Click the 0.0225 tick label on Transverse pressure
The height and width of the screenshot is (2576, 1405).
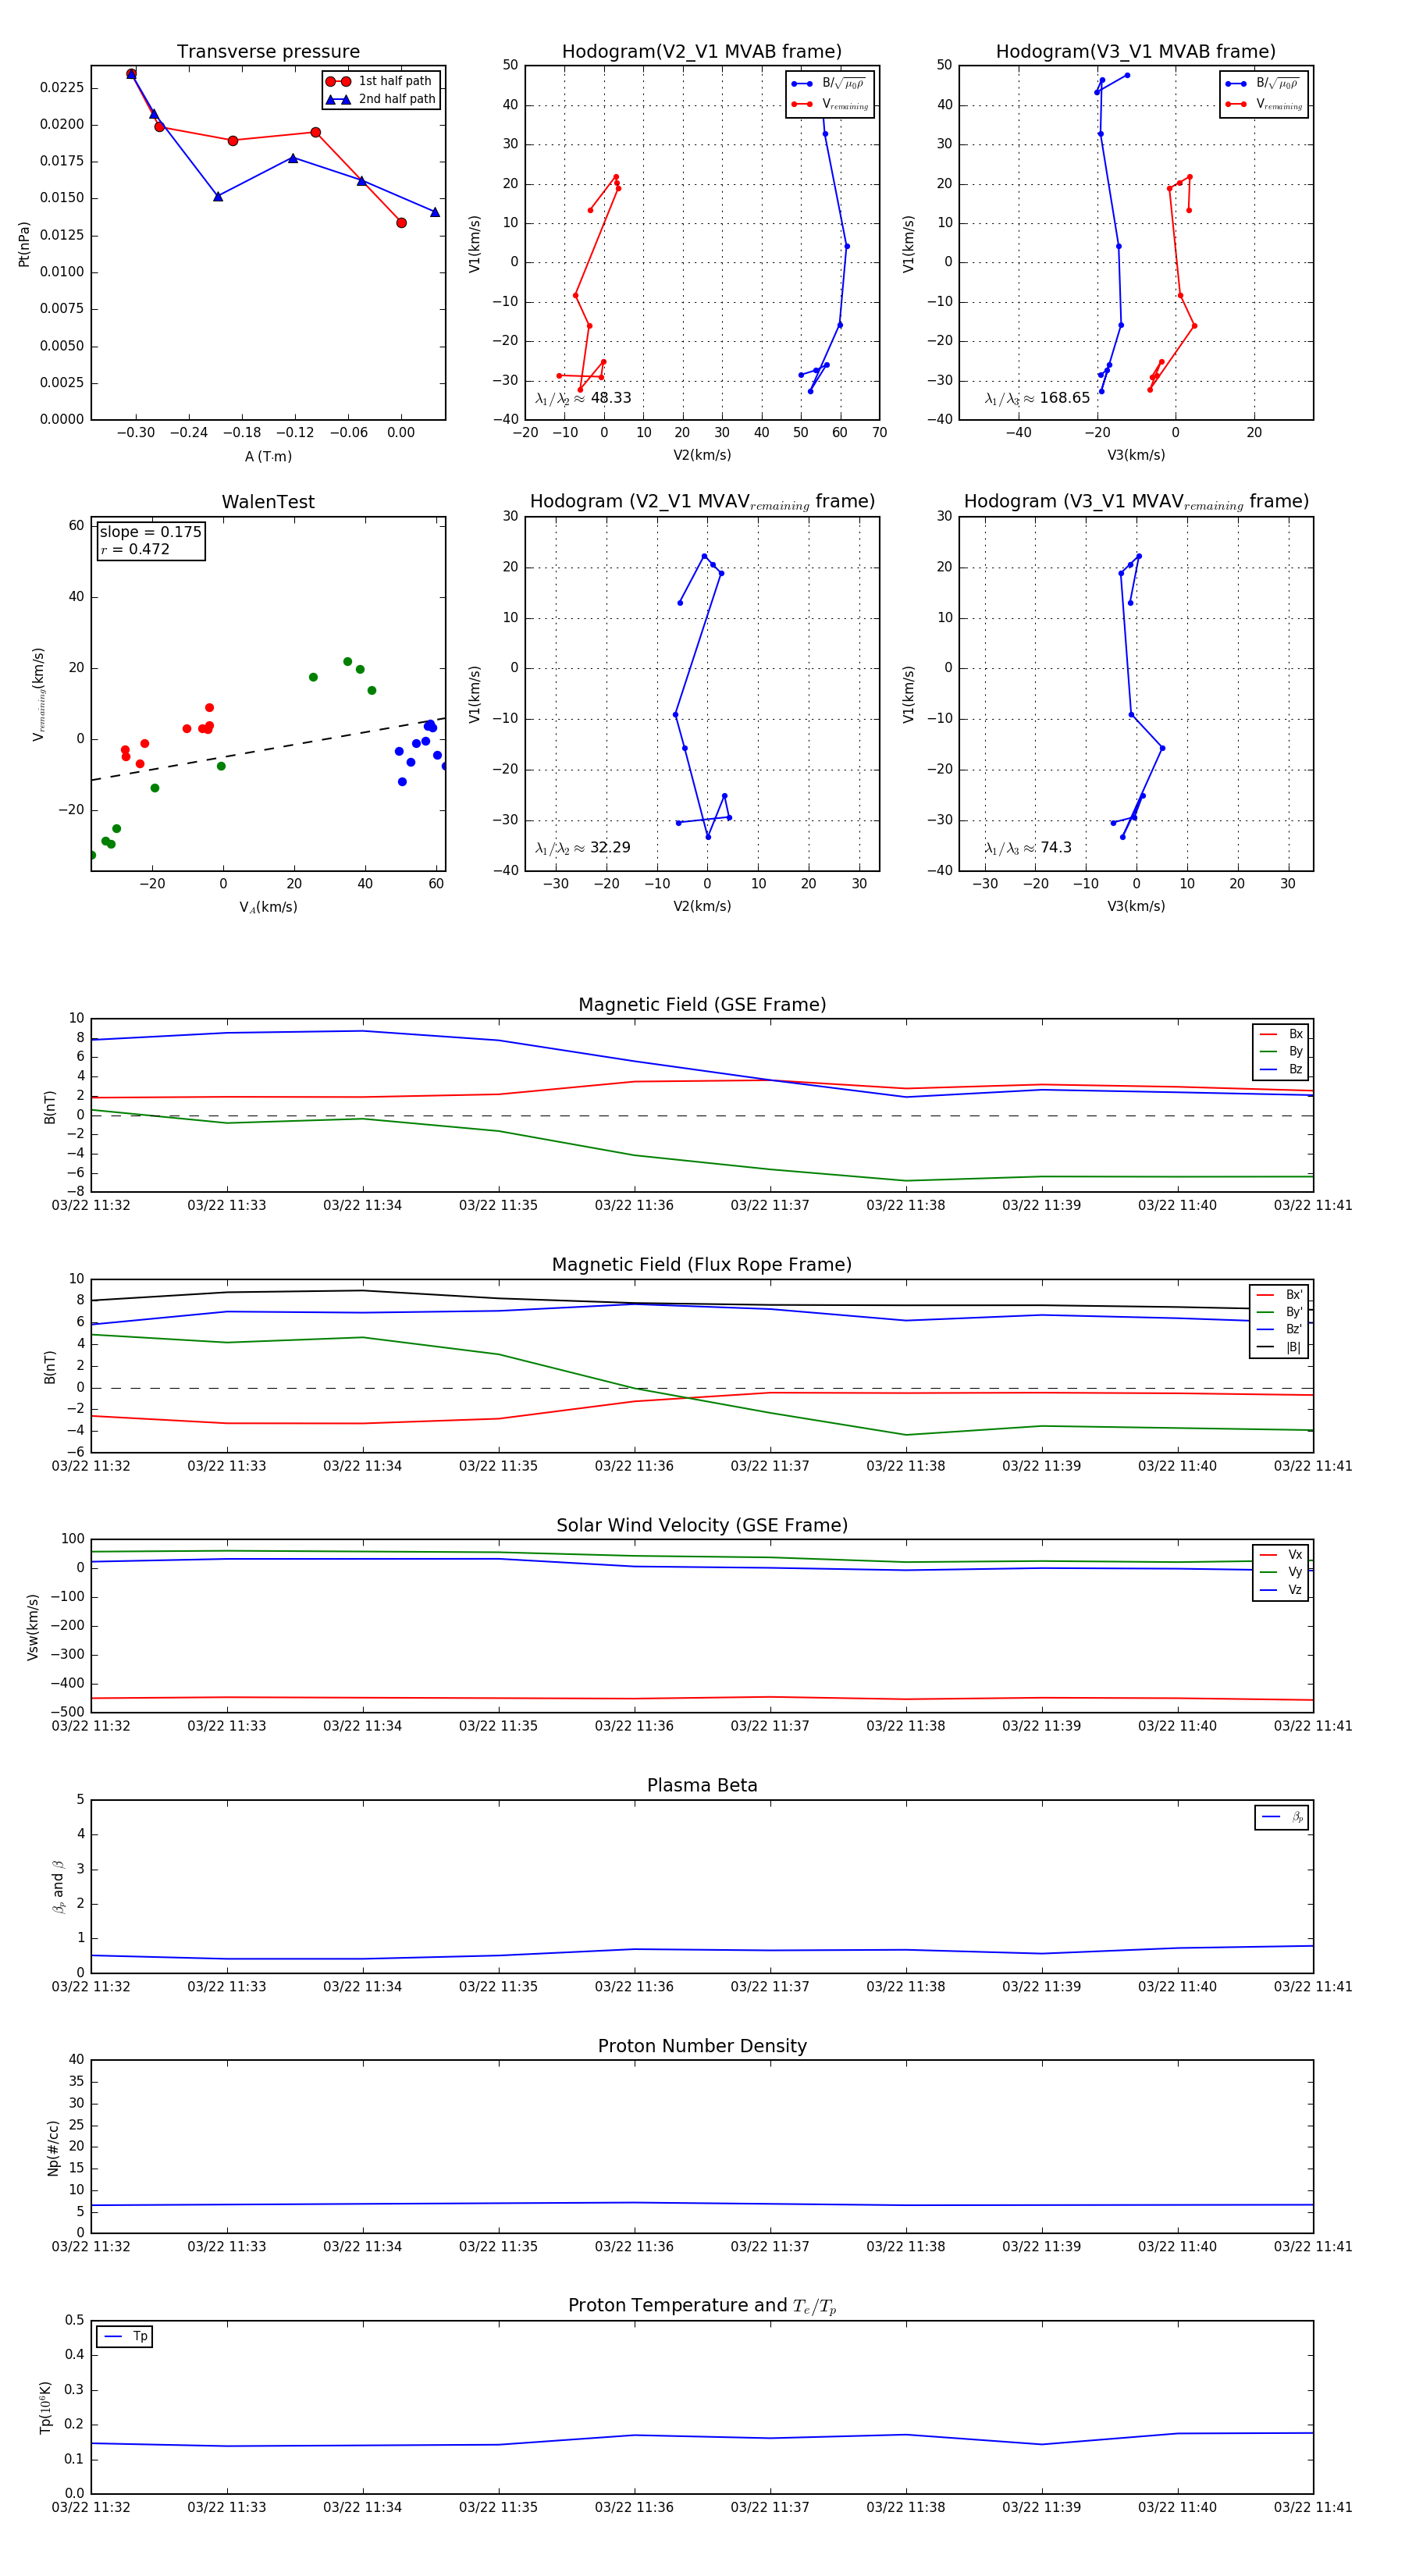pyautogui.click(x=62, y=88)
